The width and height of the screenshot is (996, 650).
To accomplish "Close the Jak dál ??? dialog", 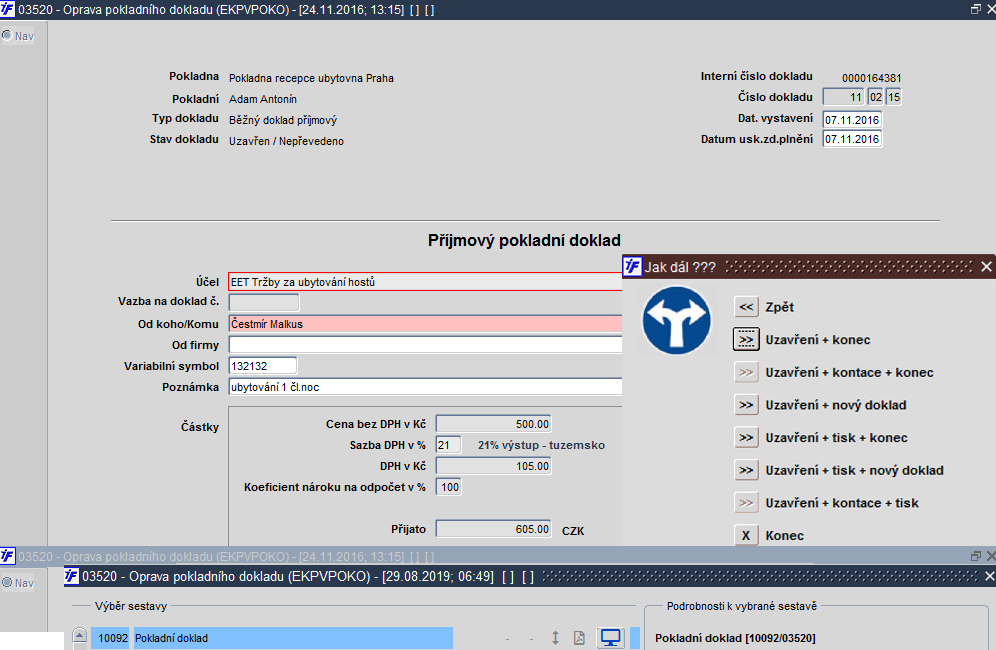I will [986, 267].
